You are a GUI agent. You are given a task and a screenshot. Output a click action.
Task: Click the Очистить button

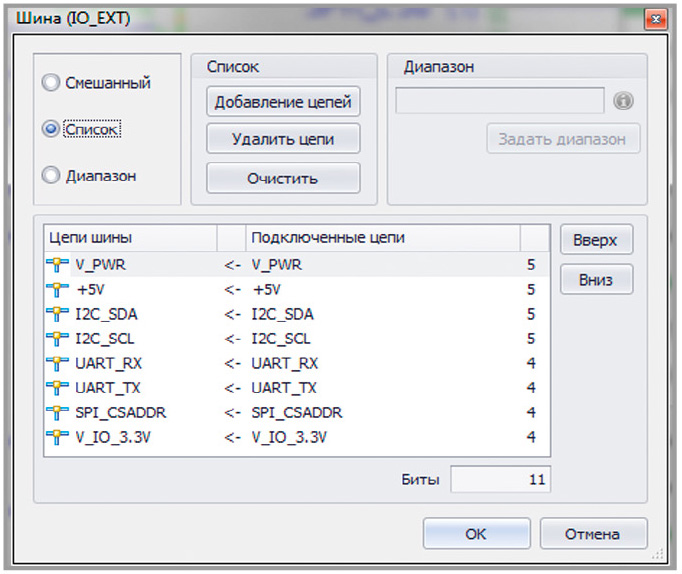click(283, 178)
